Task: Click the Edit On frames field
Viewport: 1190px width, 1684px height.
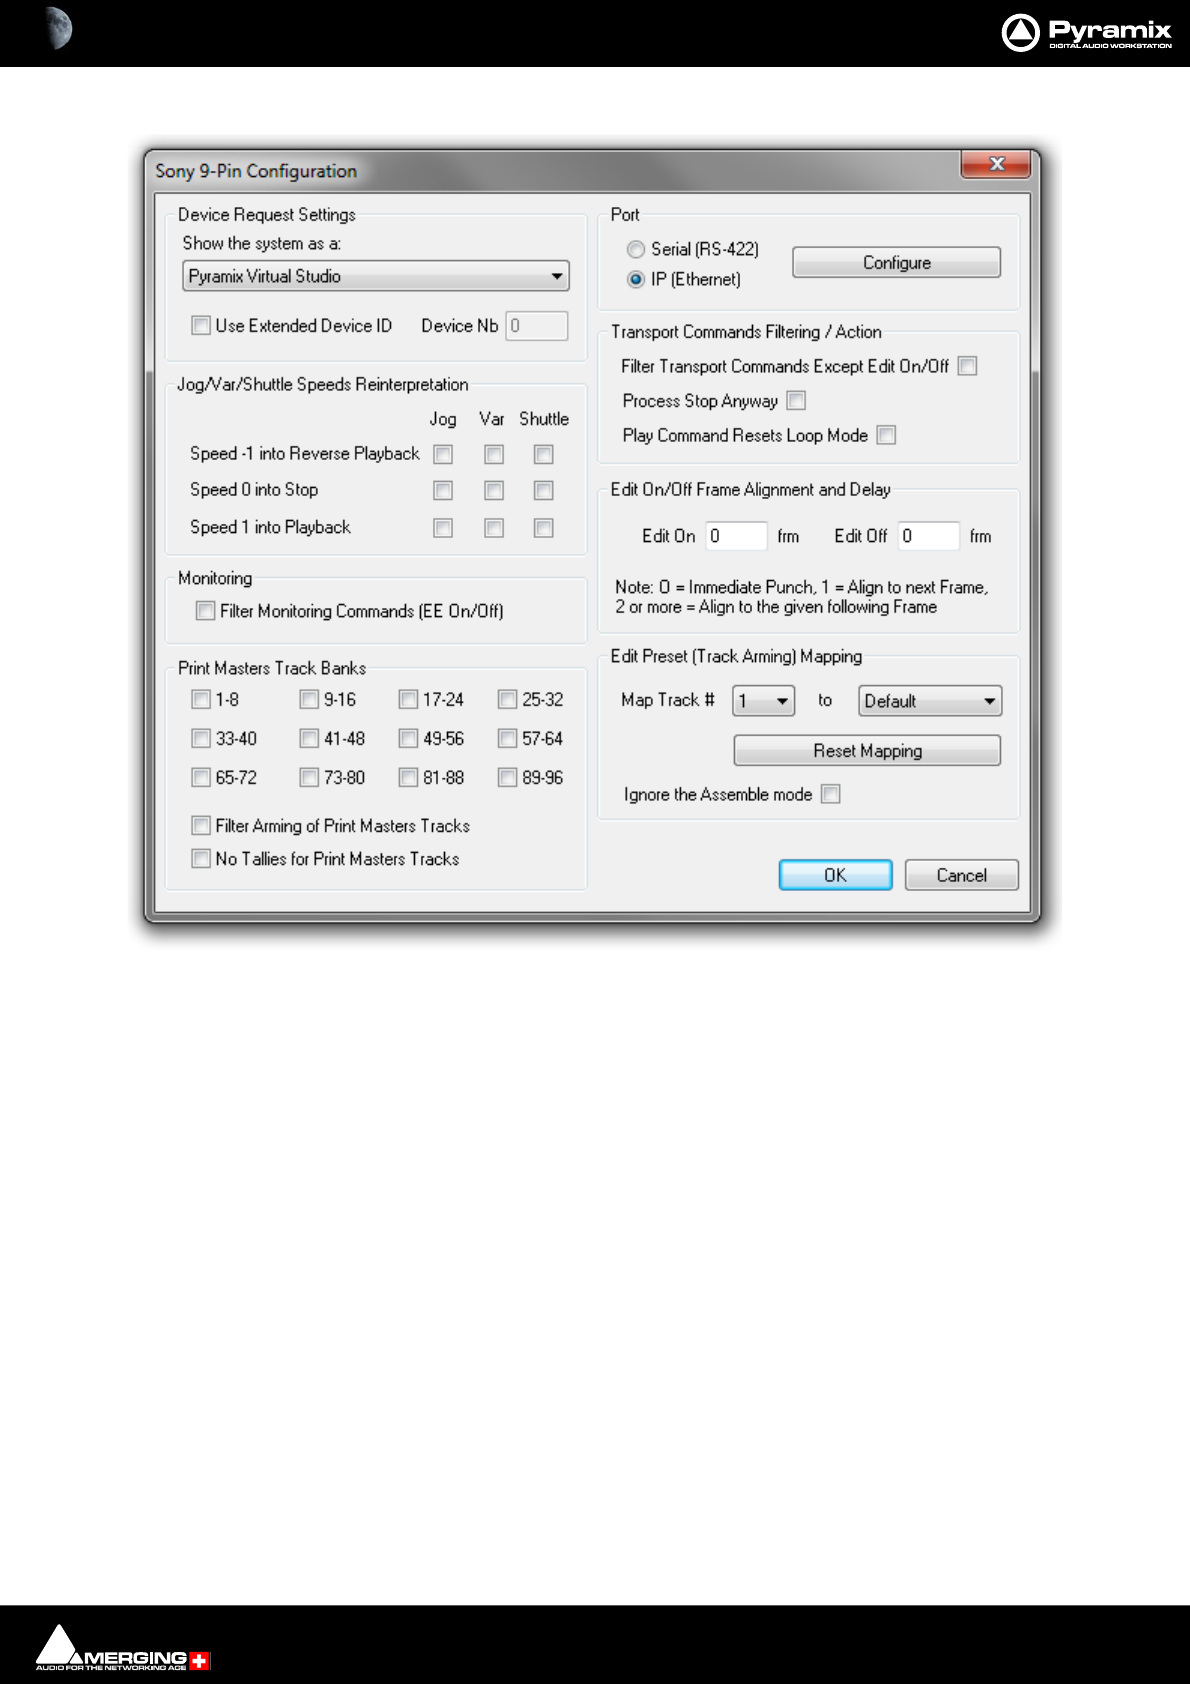Action: (736, 536)
